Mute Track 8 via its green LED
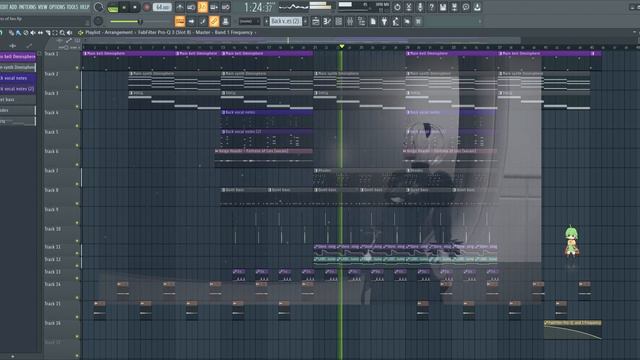Image resolution: width=640 pixels, height=360 pixels. [x=77, y=203]
